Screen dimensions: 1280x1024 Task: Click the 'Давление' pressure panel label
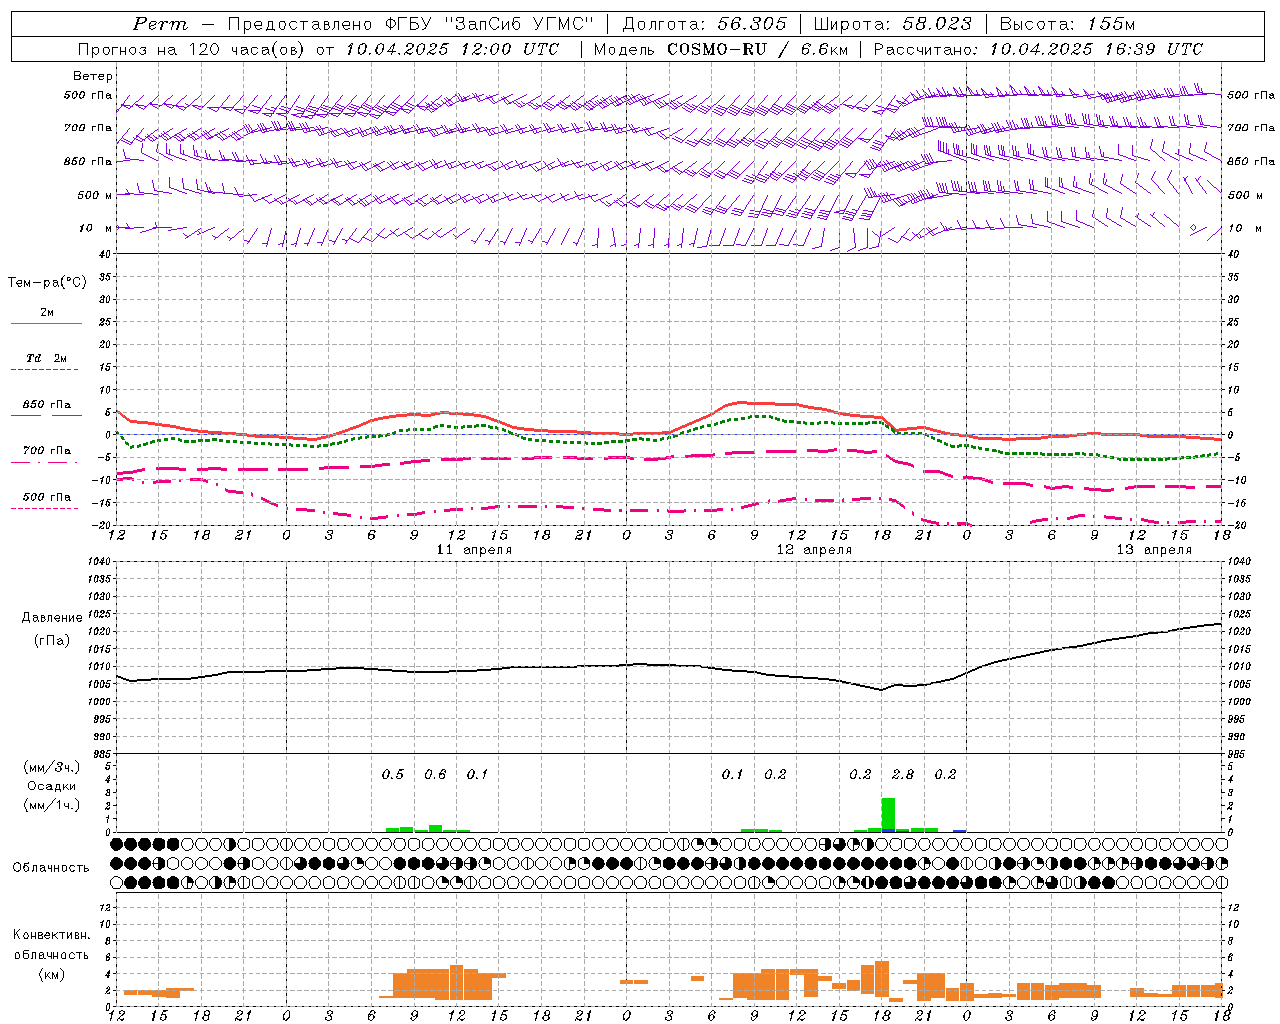click(x=52, y=618)
